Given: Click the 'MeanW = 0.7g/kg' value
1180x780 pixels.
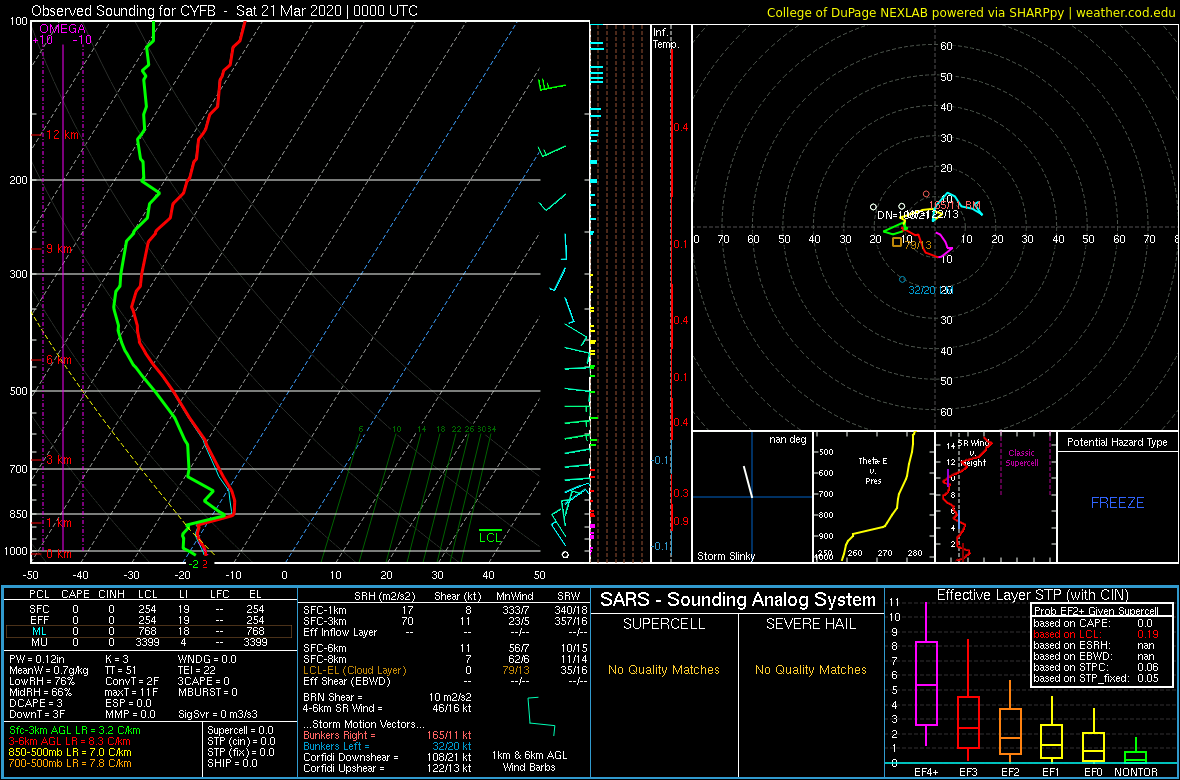Looking at the screenshot, I should click(48, 670).
